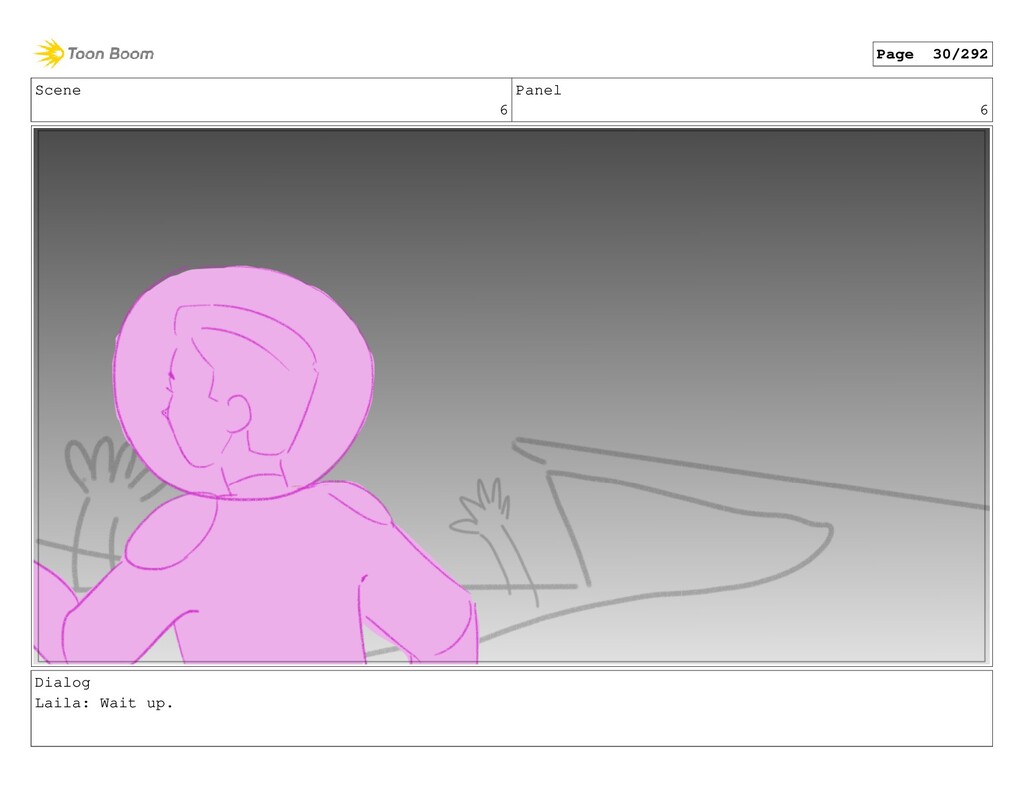1024x793 pixels.
Task: Select scene number 6 value
Action: [504, 110]
